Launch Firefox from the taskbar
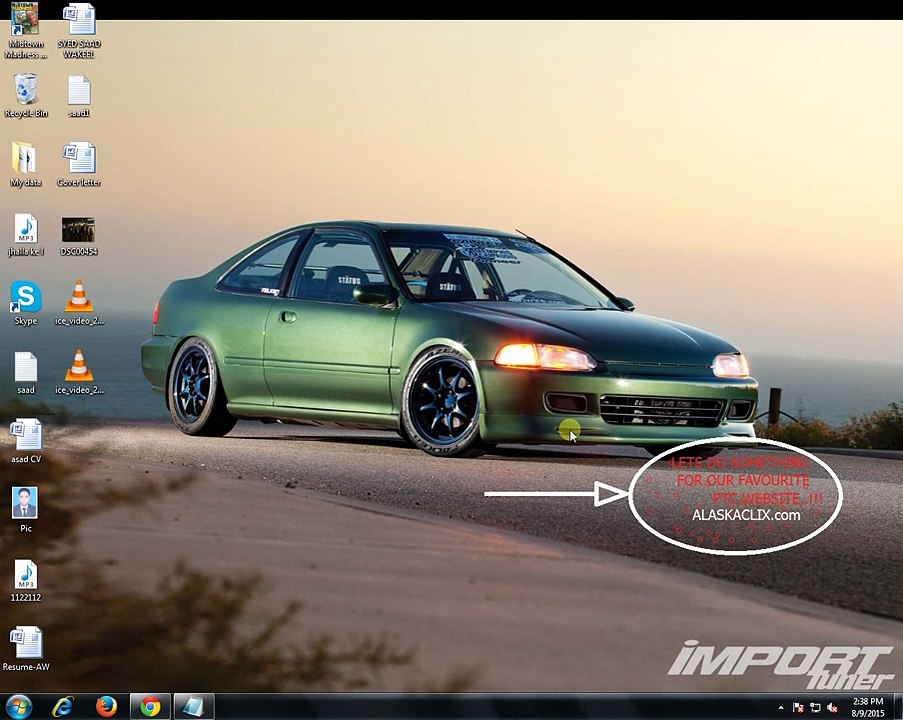The width and height of the screenshot is (903, 720). click(107, 707)
